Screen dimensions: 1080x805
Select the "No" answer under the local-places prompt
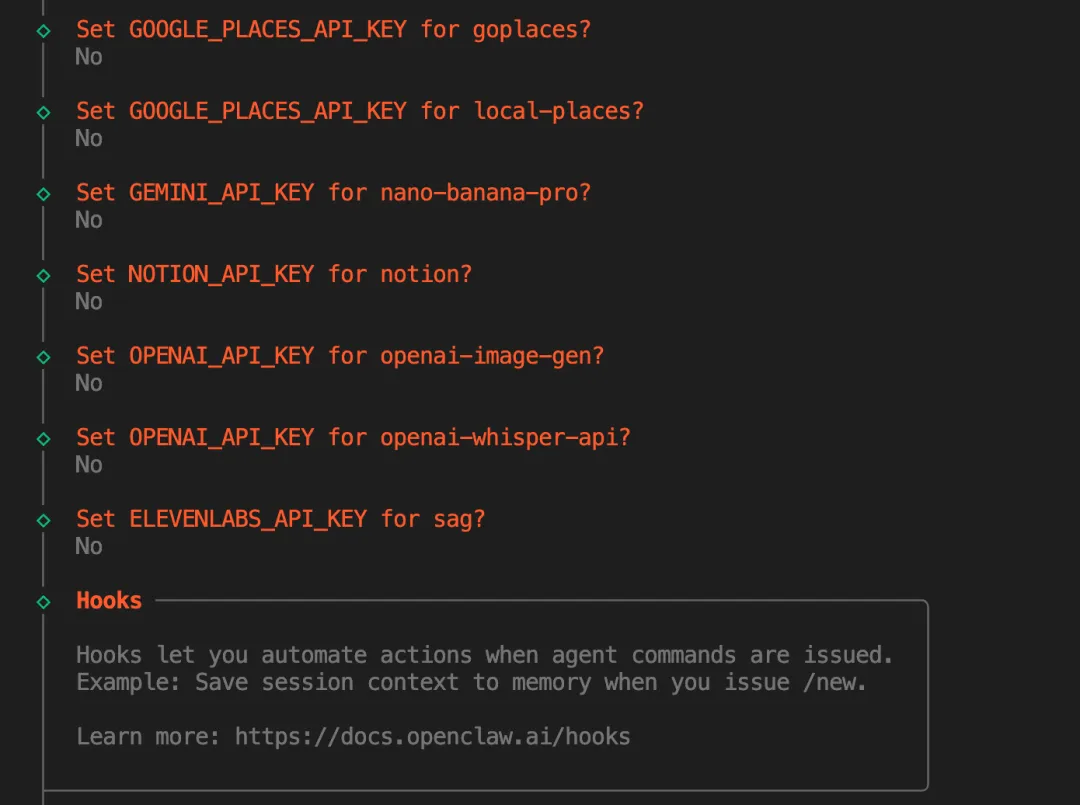(89, 138)
